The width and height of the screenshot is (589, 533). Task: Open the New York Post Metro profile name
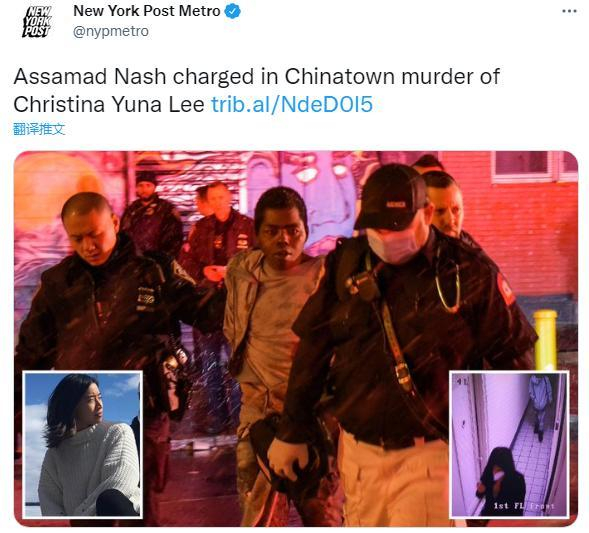pyautogui.click(x=146, y=11)
